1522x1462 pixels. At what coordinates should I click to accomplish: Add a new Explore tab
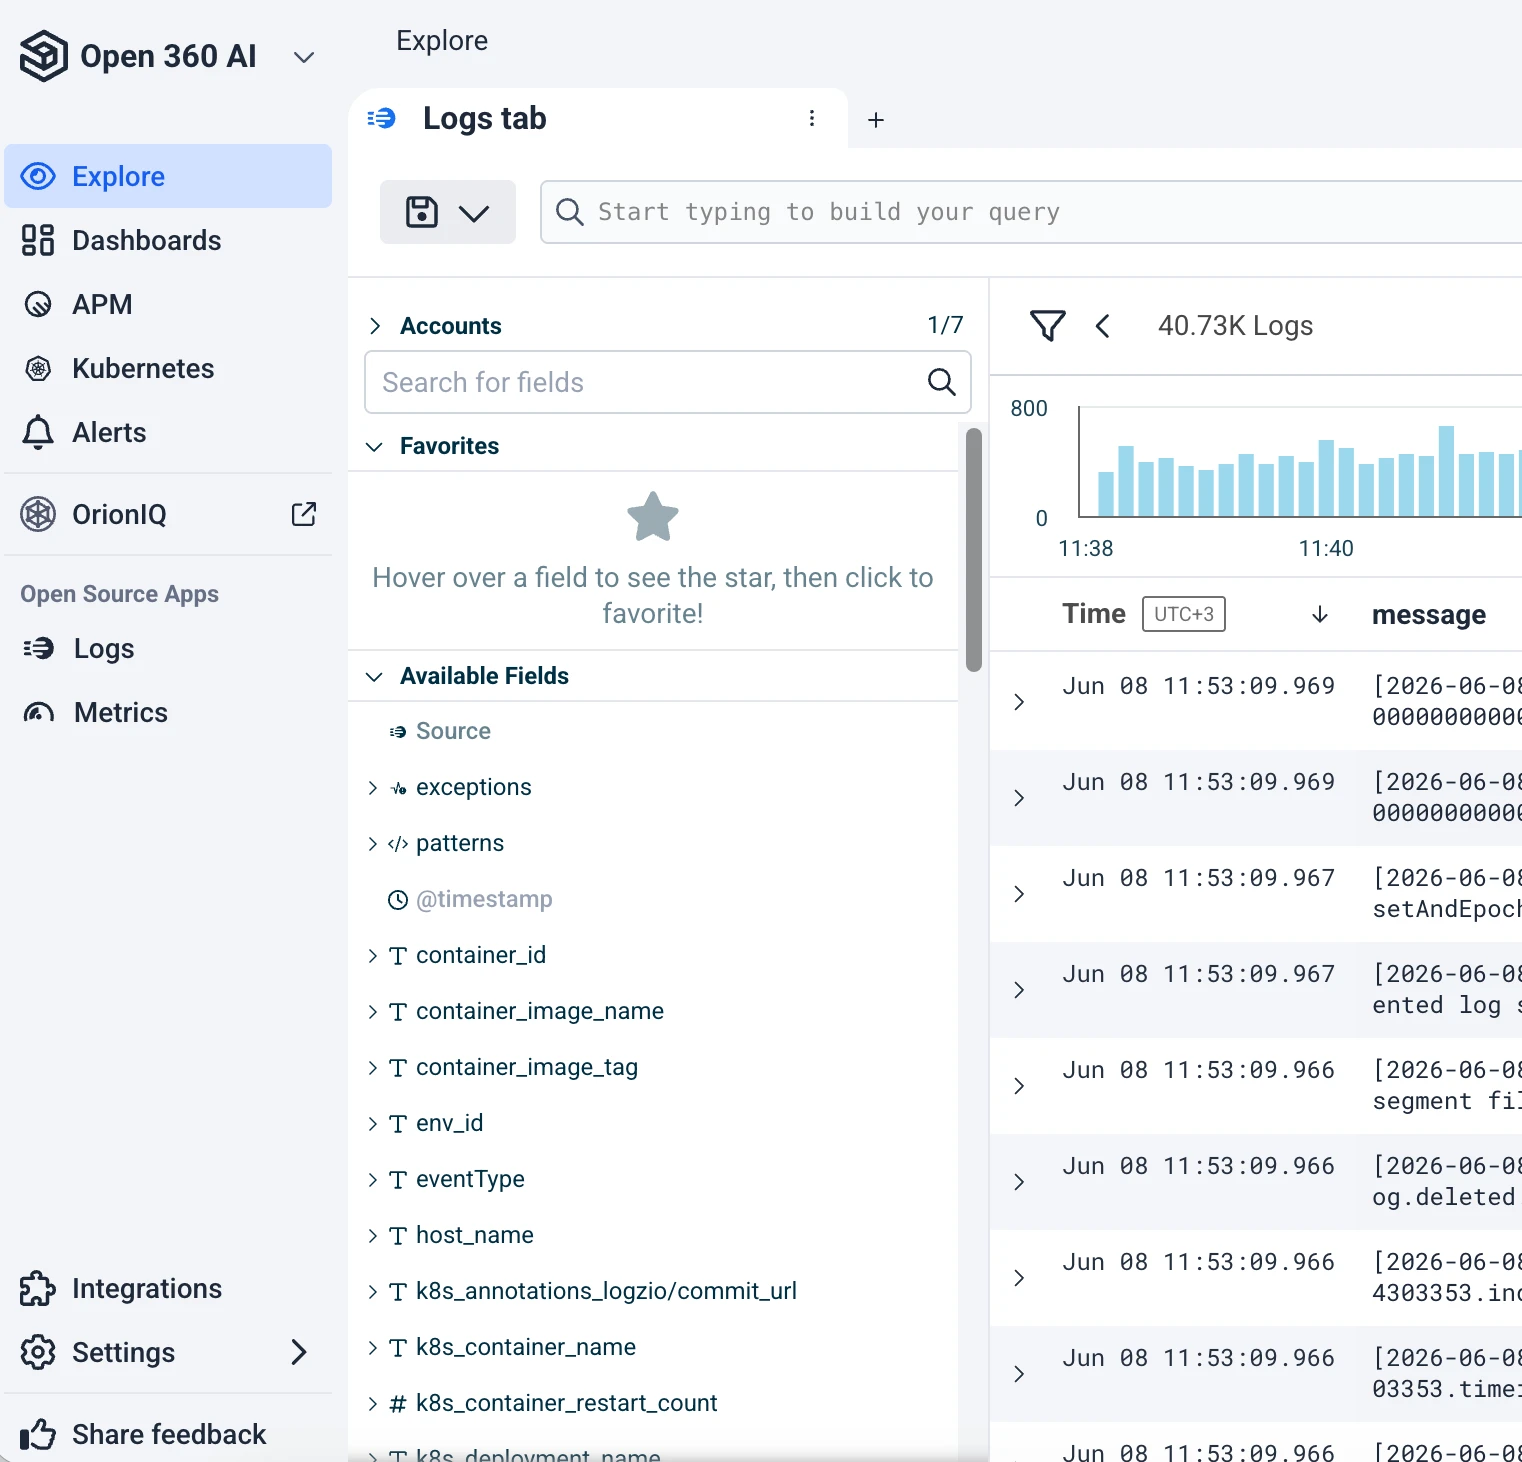pos(876,120)
